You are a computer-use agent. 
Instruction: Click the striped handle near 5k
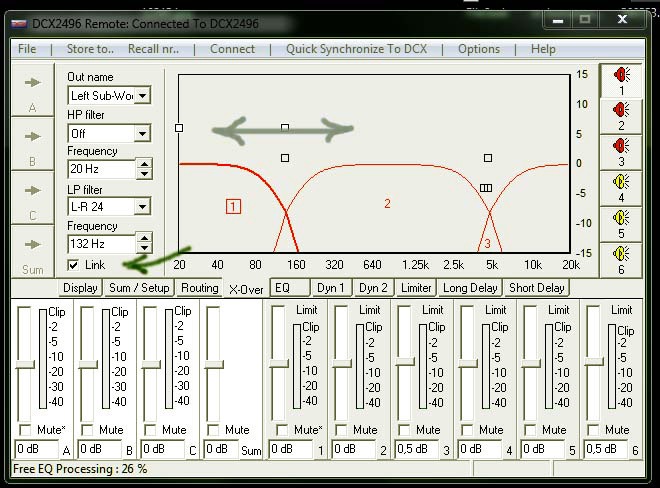coord(486,188)
